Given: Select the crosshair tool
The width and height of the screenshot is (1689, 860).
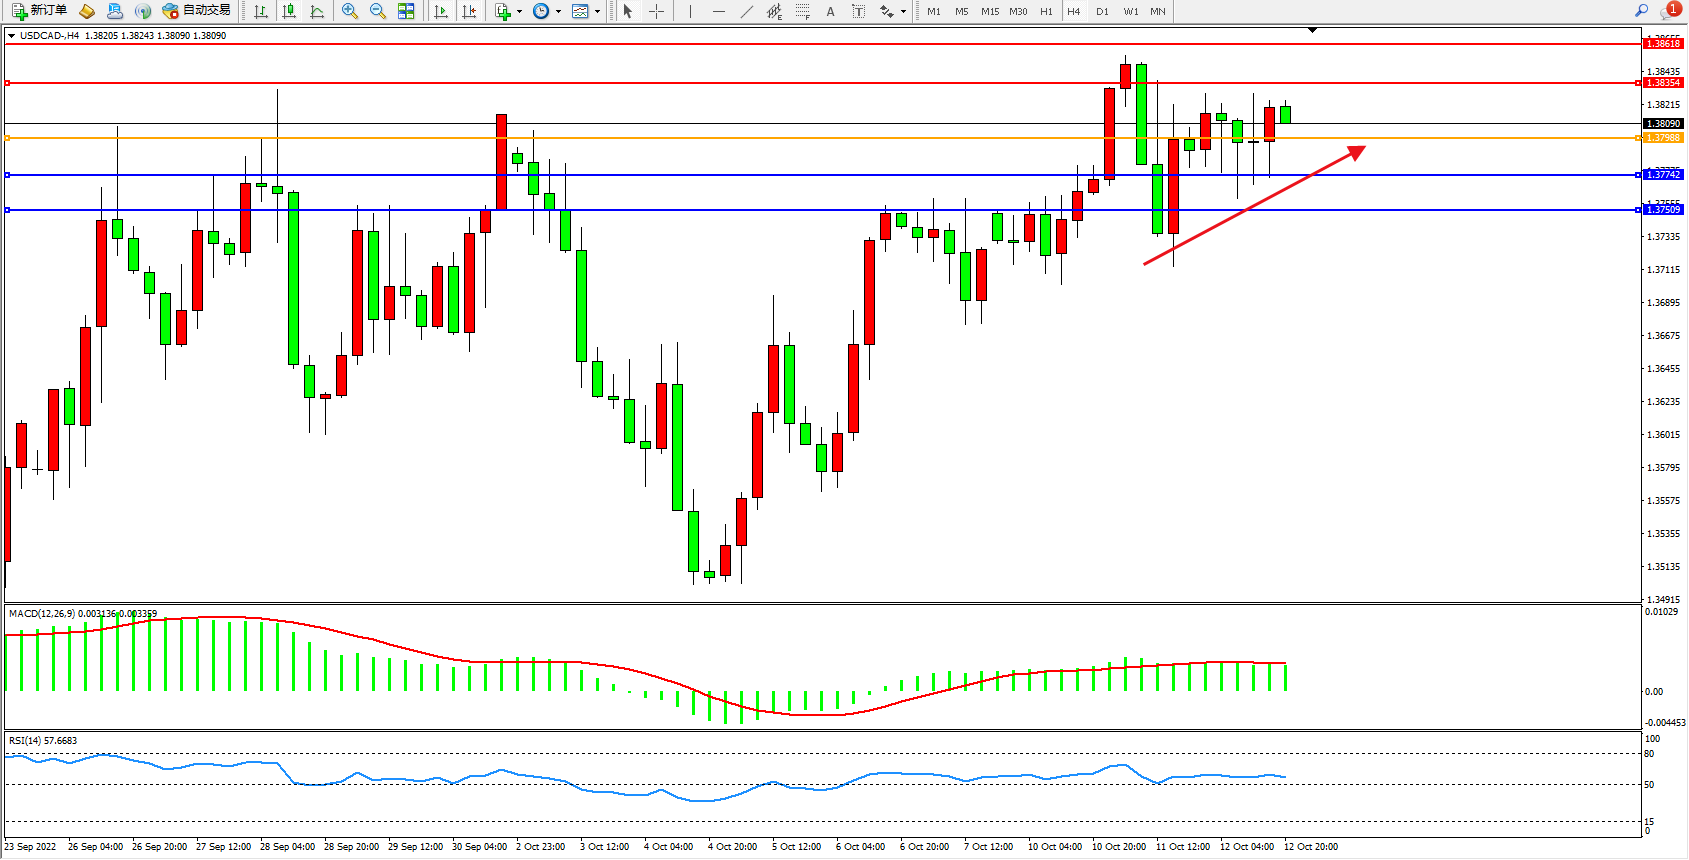Looking at the screenshot, I should pos(657,11).
